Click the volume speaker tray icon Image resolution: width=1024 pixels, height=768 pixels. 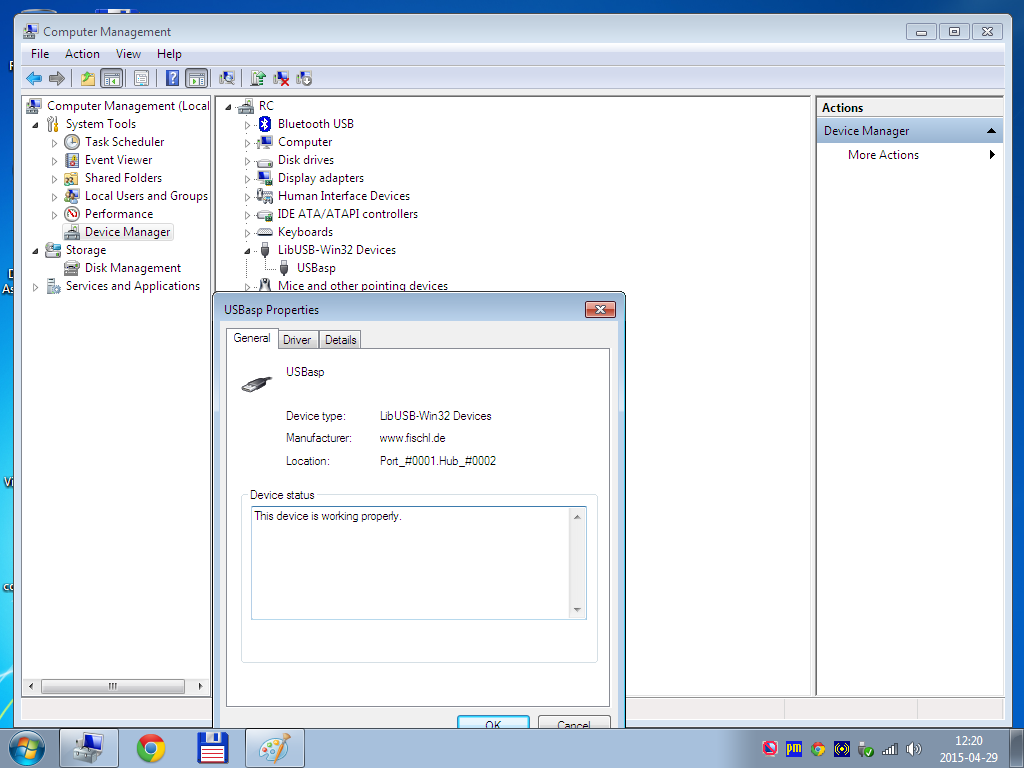tap(913, 748)
